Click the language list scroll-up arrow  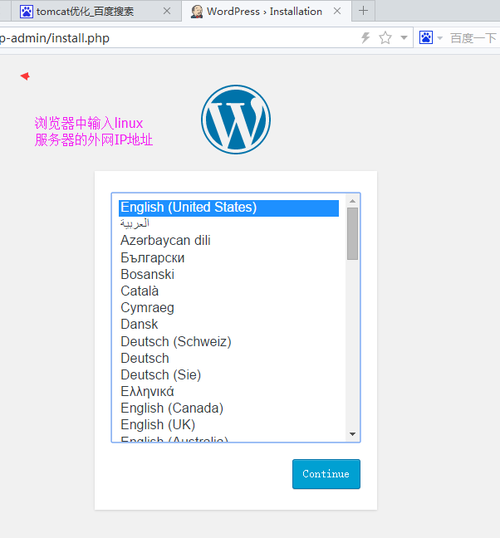point(352,201)
